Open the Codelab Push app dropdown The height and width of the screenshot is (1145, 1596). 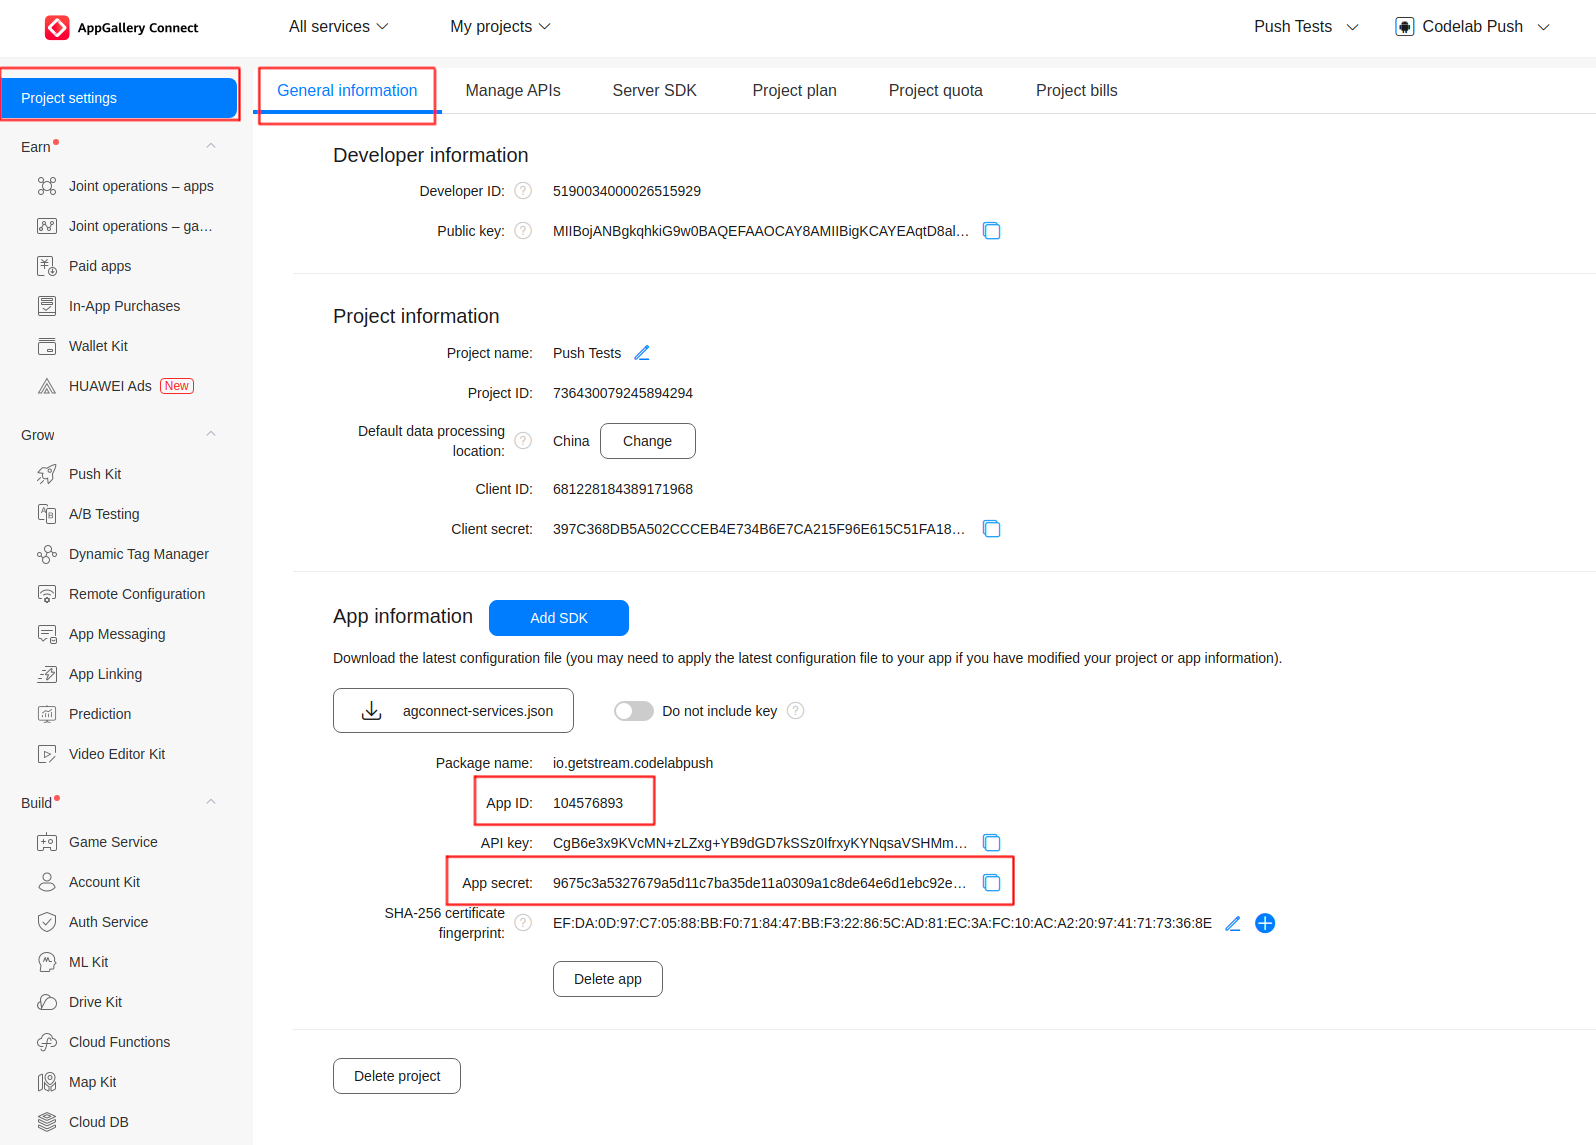coord(1473,27)
